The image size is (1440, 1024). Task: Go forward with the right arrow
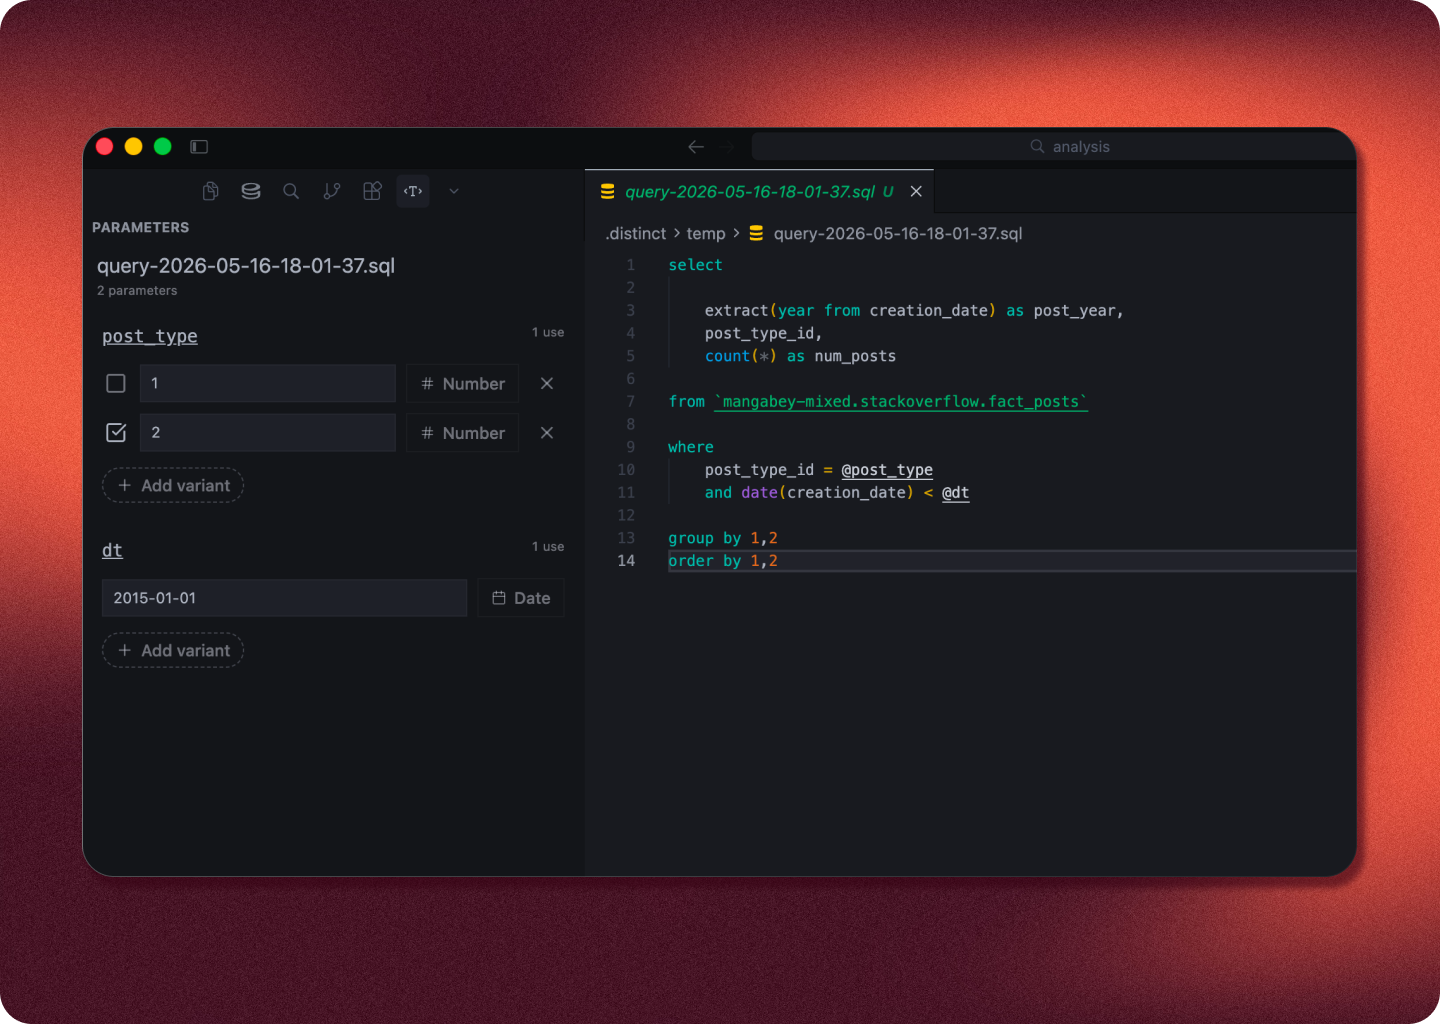[x=728, y=147]
